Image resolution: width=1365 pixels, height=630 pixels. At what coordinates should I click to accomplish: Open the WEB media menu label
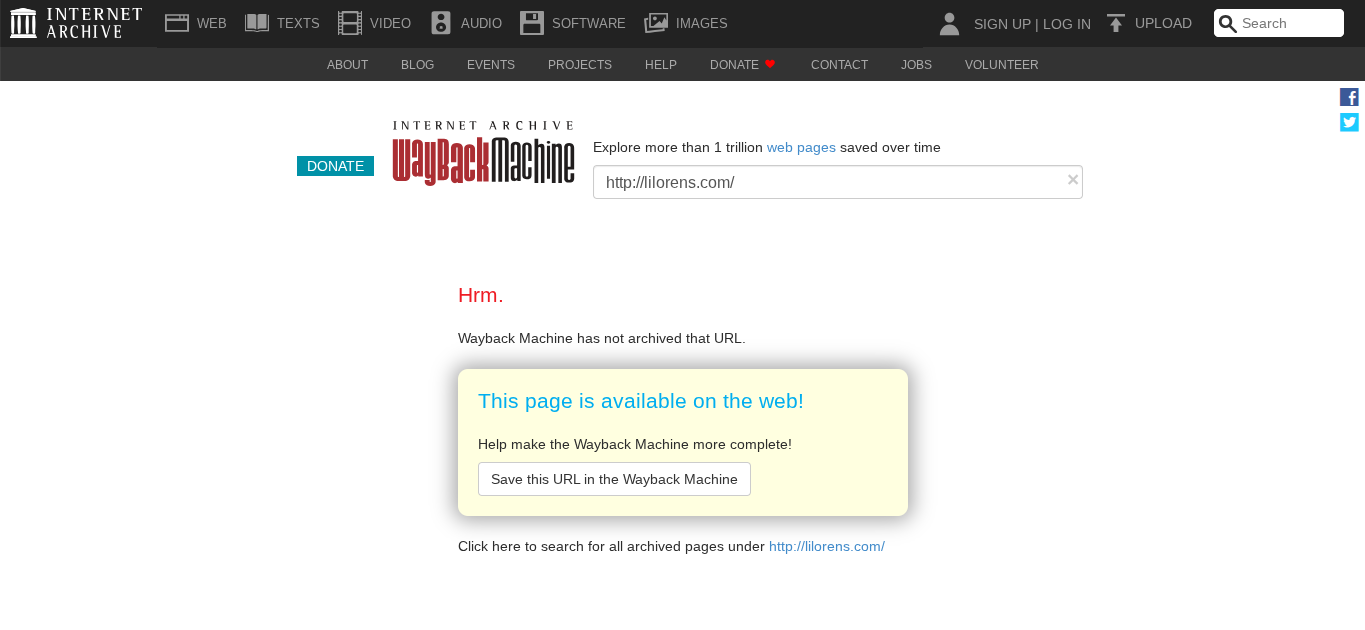(212, 23)
